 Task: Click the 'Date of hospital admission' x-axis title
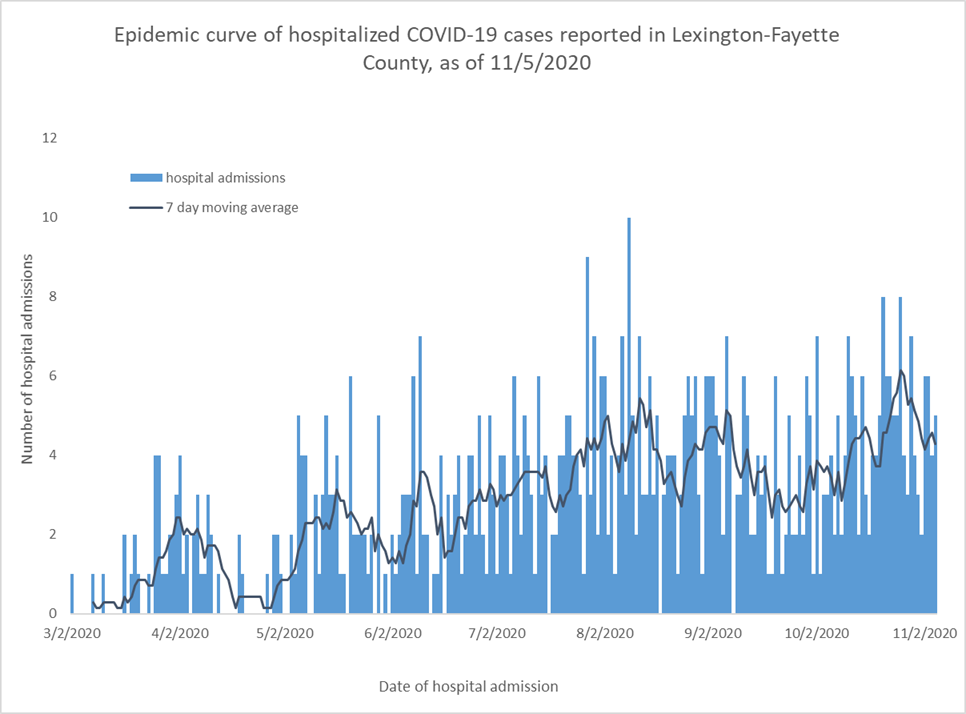point(468,686)
